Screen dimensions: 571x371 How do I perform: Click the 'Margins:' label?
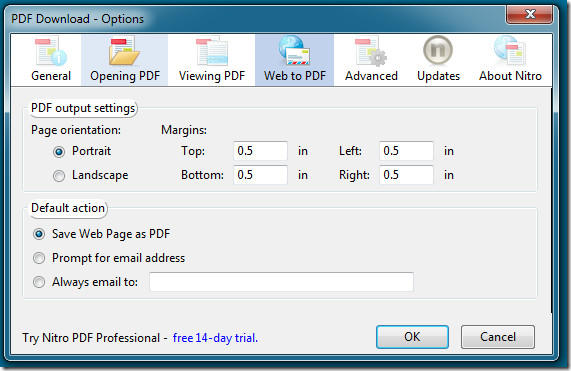tap(184, 130)
